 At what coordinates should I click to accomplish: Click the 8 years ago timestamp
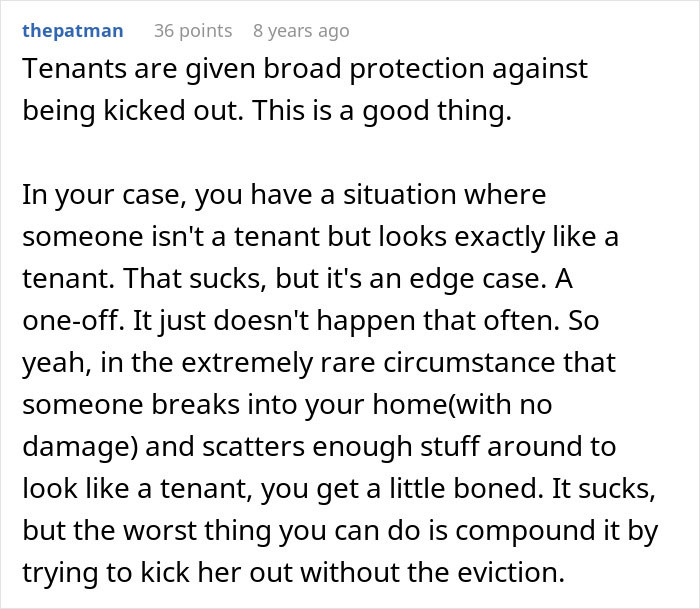301,31
